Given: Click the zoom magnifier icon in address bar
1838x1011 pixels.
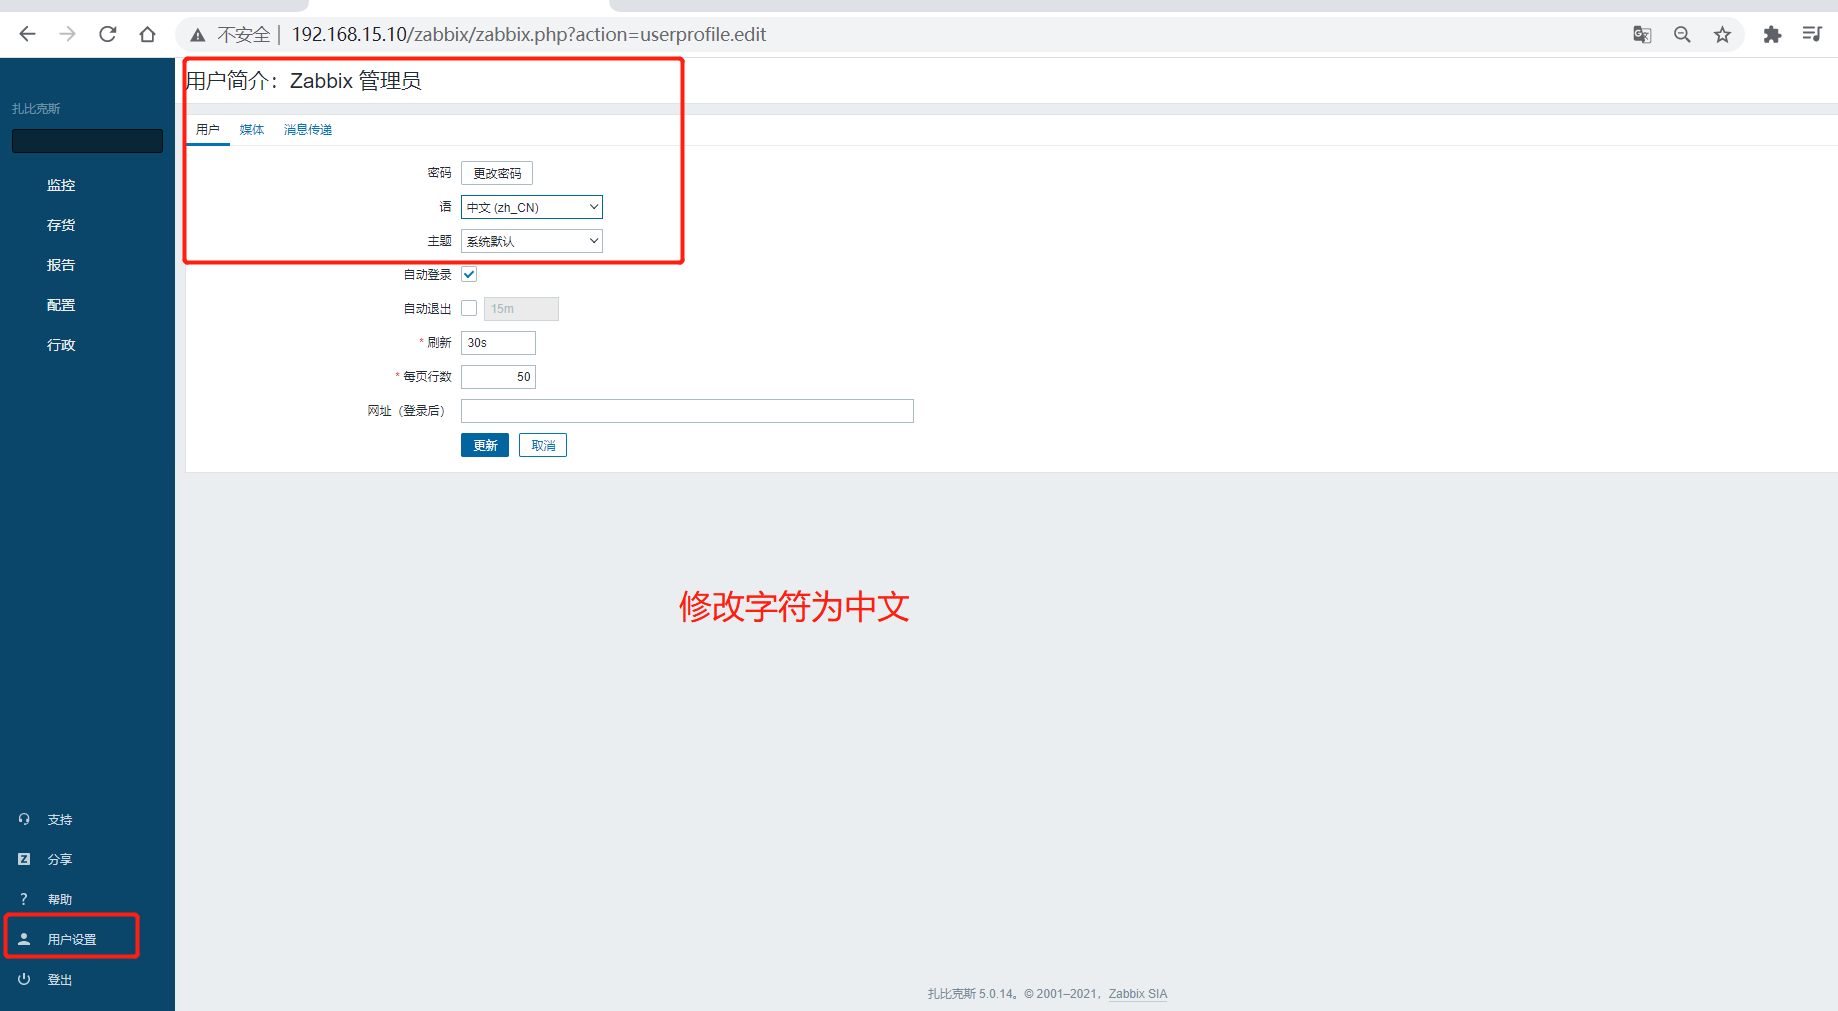Looking at the screenshot, I should [1682, 34].
